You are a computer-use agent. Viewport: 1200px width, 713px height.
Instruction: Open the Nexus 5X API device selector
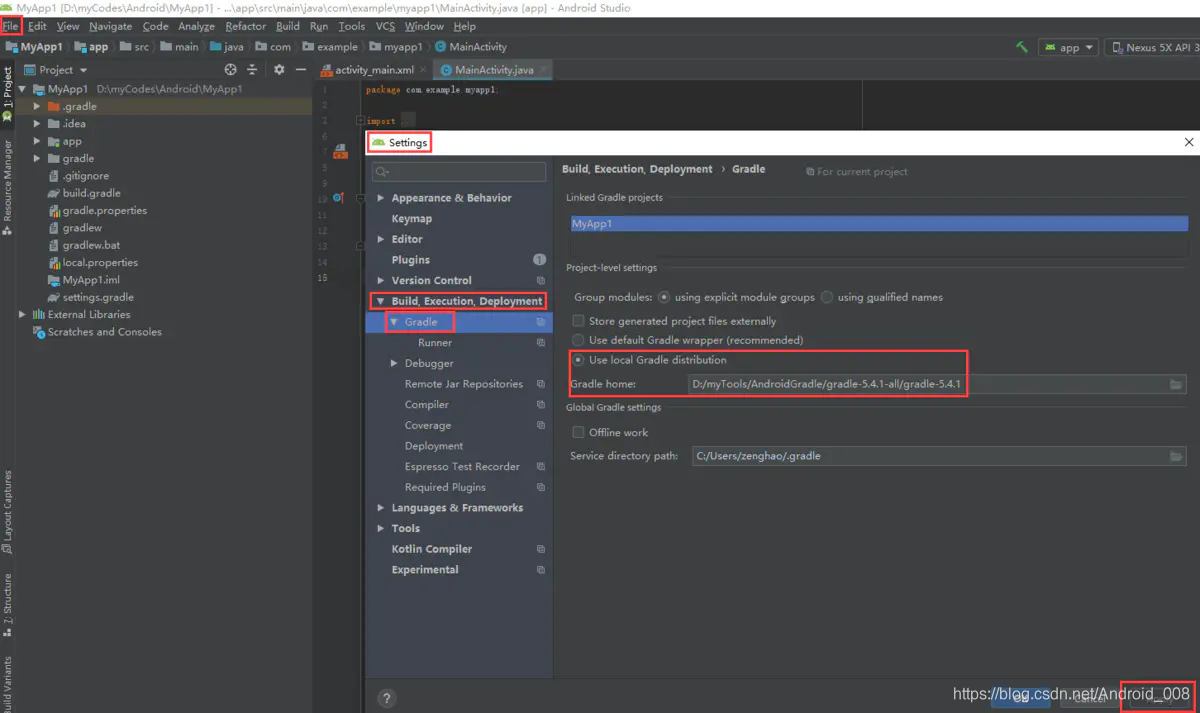[x=1154, y=47]
